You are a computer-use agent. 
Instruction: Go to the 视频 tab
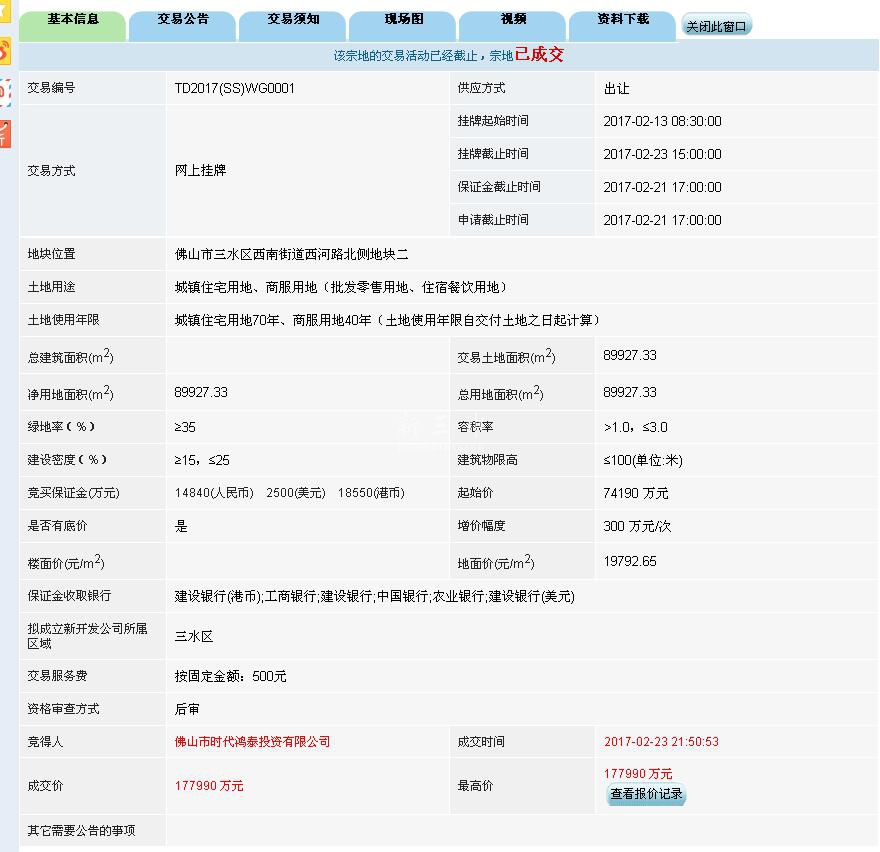tap(513, 20)
